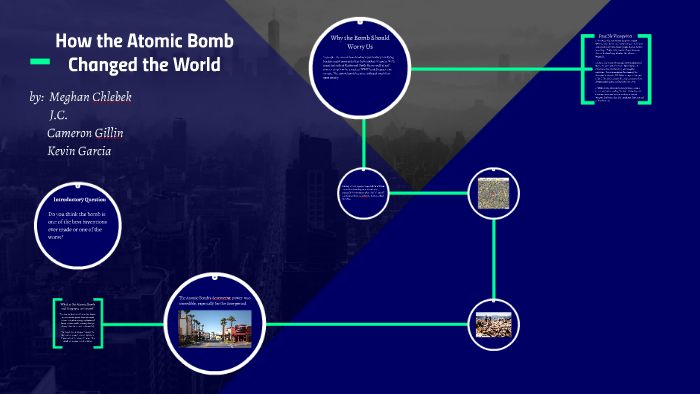Click the title 'How the Atomic Bomb Changed the World'

click(144, 53)
